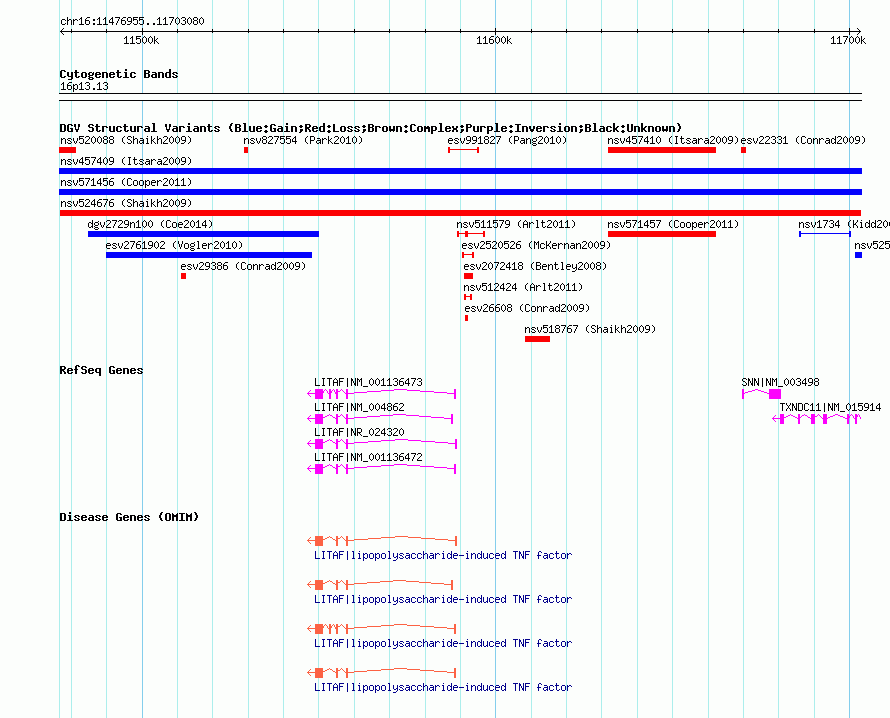Select the nsv511579 (Arlt2011) variant glyph
This screenshot has height=718, width=890.
(x=471, y=234)
